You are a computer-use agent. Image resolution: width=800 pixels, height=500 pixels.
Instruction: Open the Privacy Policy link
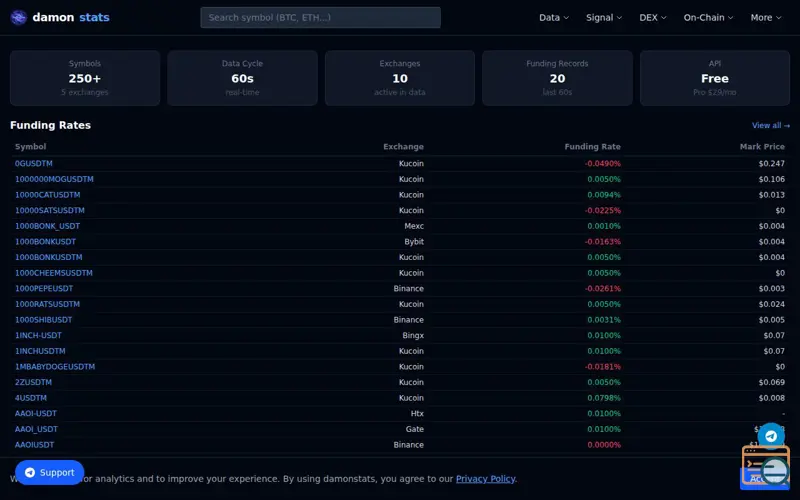tap(485, 479)
